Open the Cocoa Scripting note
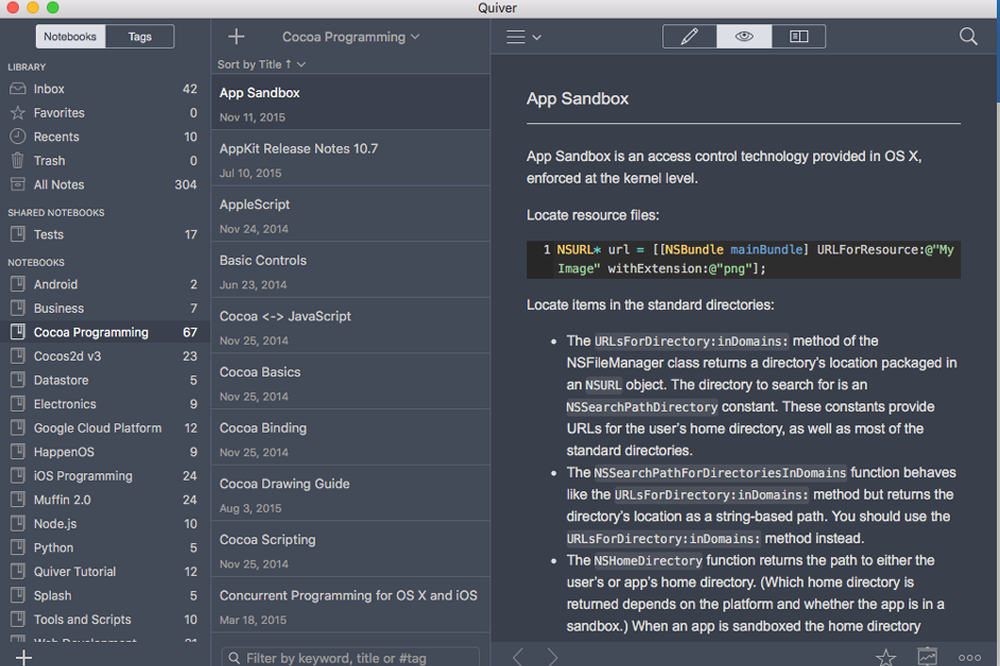The image size is (1000, 666). [350, 549]
